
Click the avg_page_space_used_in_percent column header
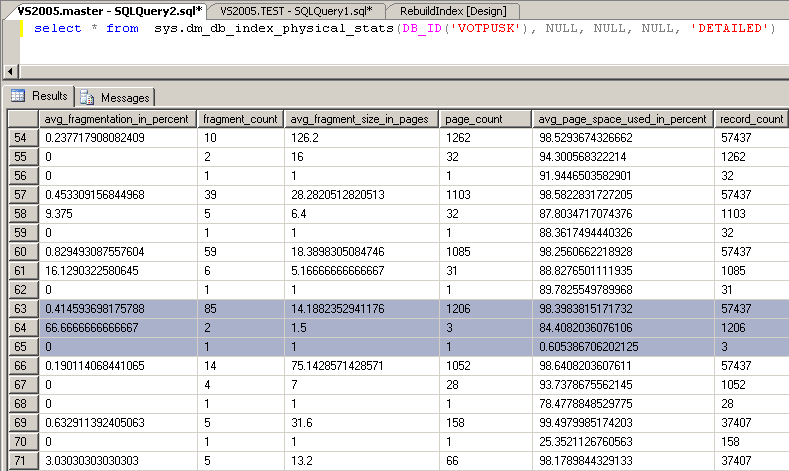click(622, 119)
